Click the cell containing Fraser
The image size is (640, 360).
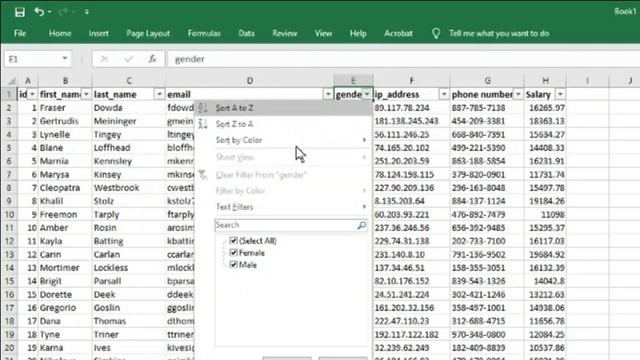[x=65, y=108]
